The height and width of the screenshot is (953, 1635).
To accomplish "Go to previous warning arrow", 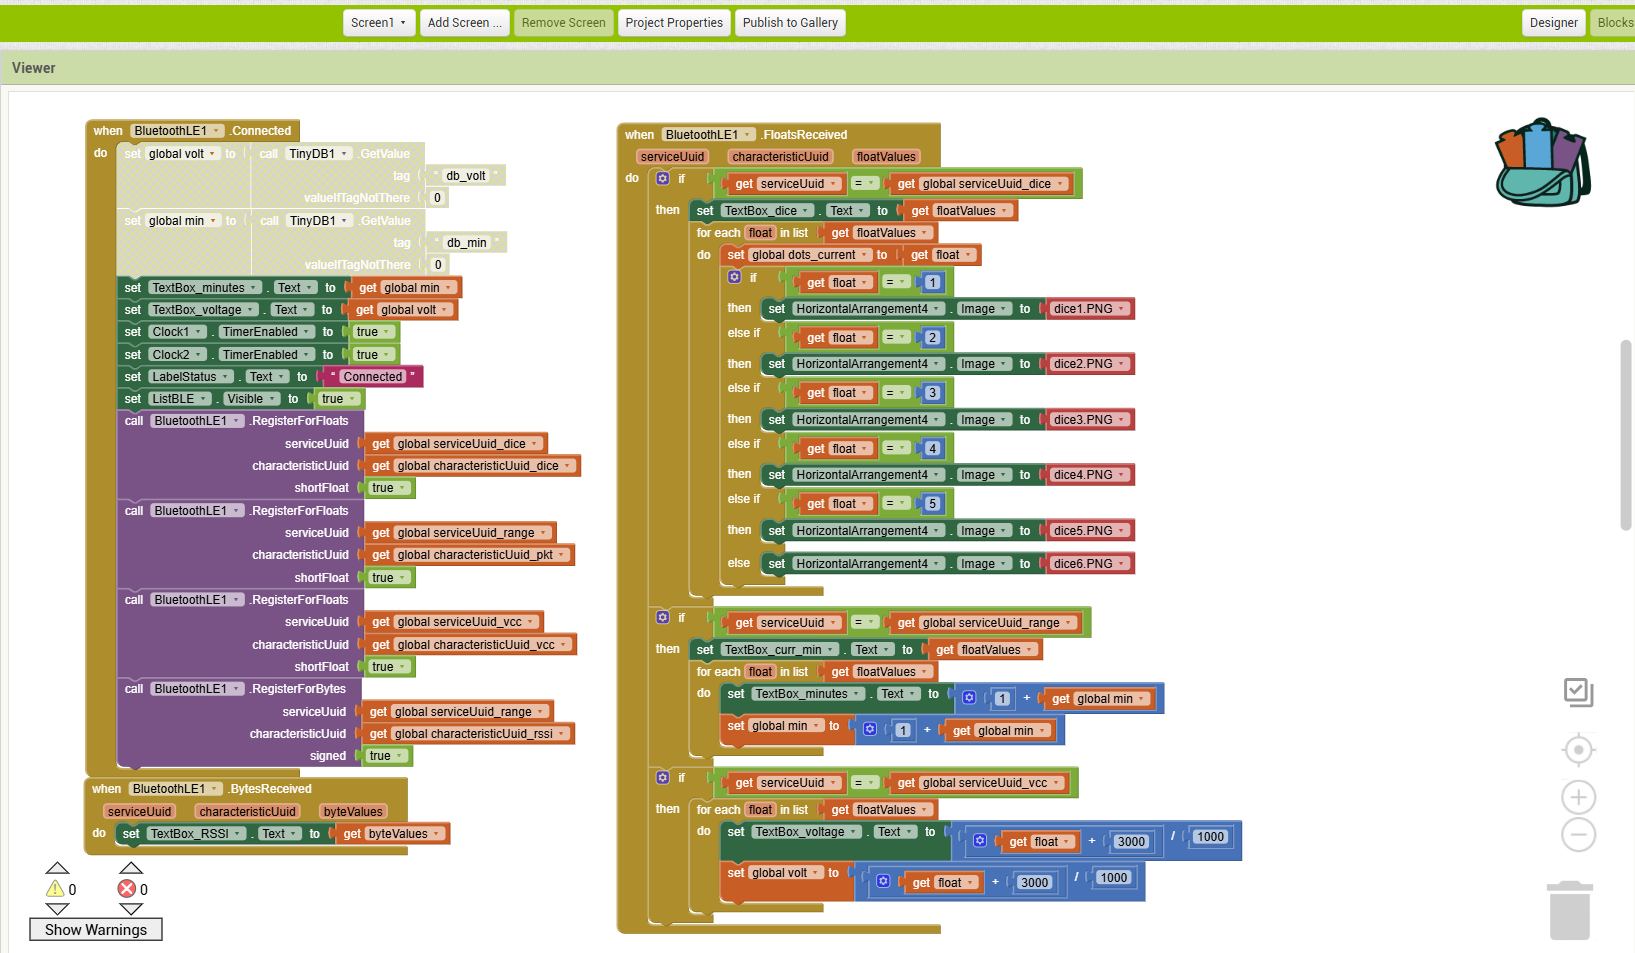I will point(58,868).
